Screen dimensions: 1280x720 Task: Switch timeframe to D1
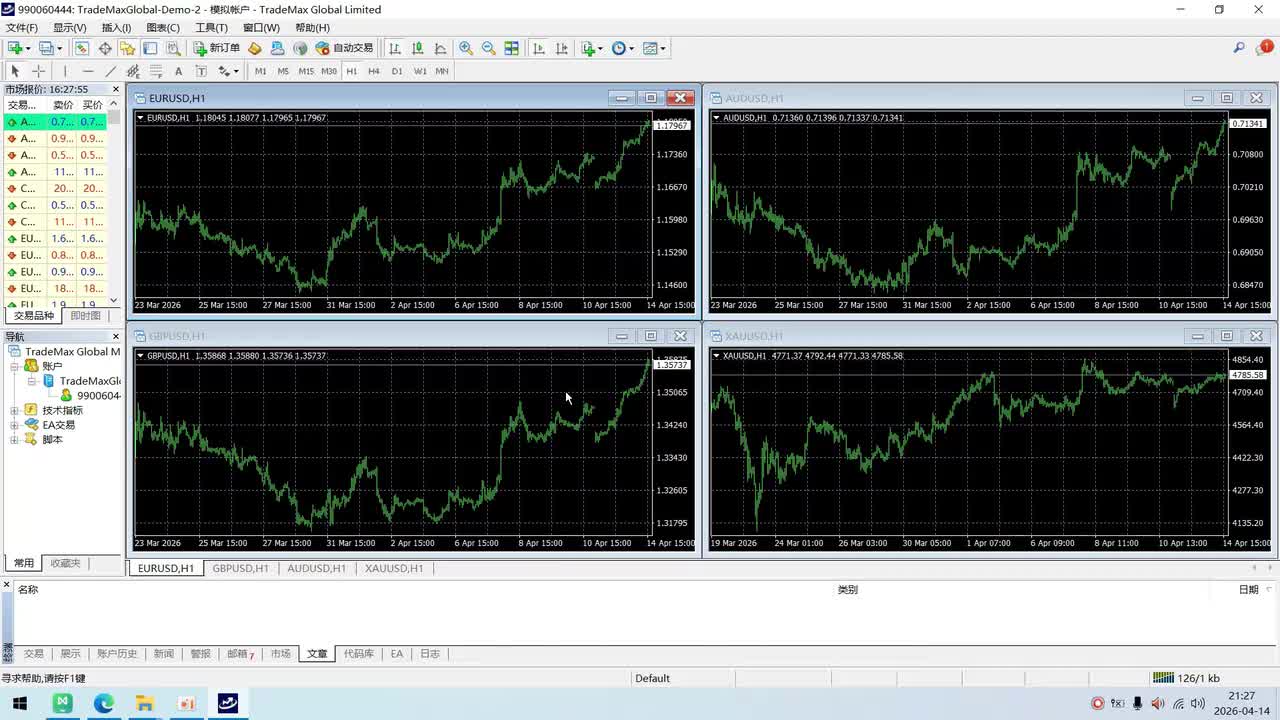click(x=397, y=71)
